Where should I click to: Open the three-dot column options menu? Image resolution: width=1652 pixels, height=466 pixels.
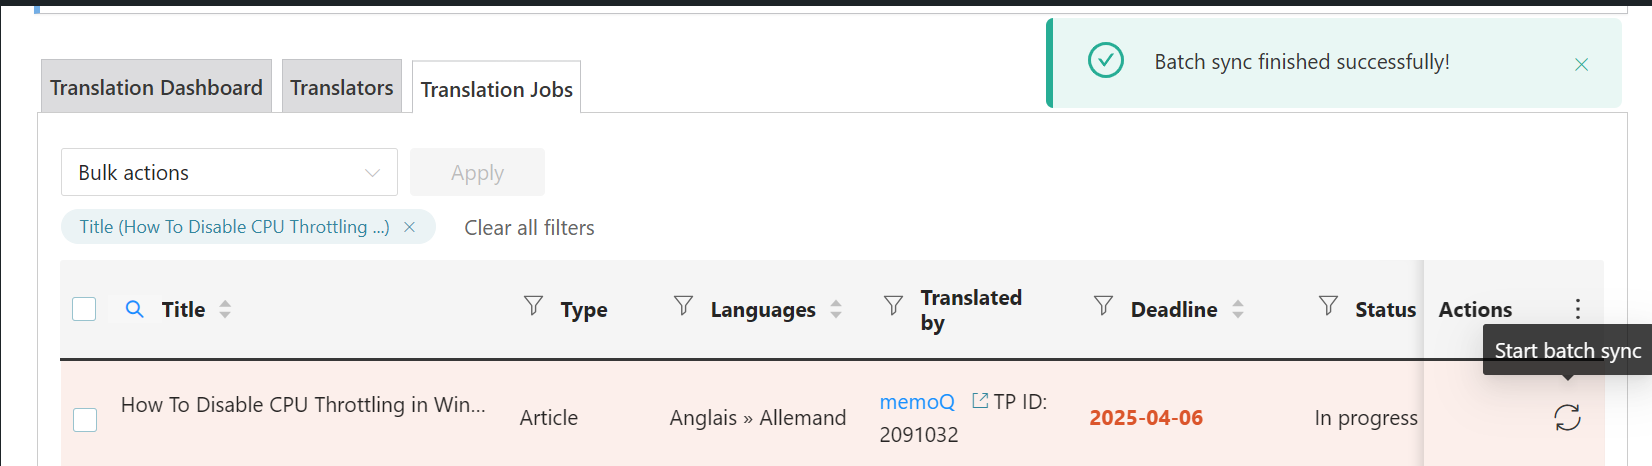(1577, 309)
